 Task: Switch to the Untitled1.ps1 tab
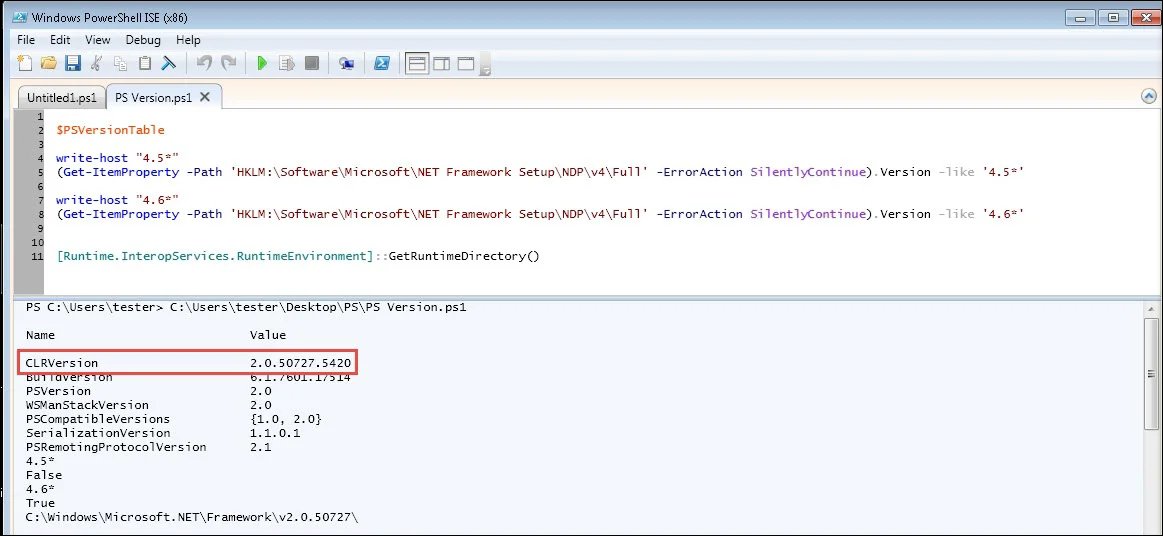click(x=62, y=98)
